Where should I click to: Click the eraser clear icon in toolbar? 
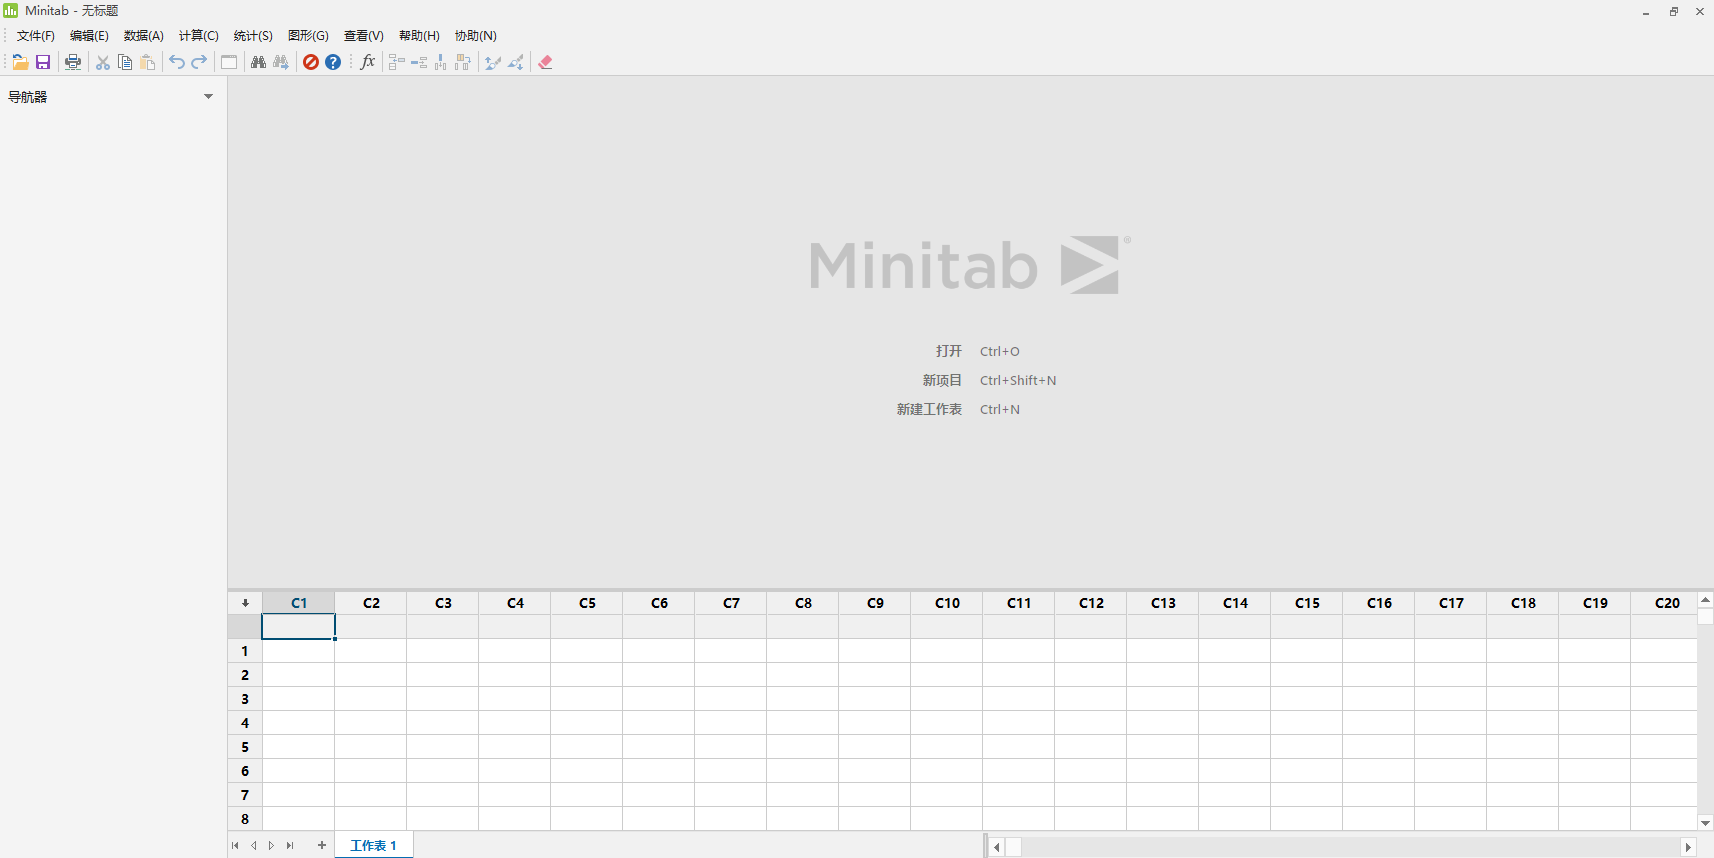545,62
